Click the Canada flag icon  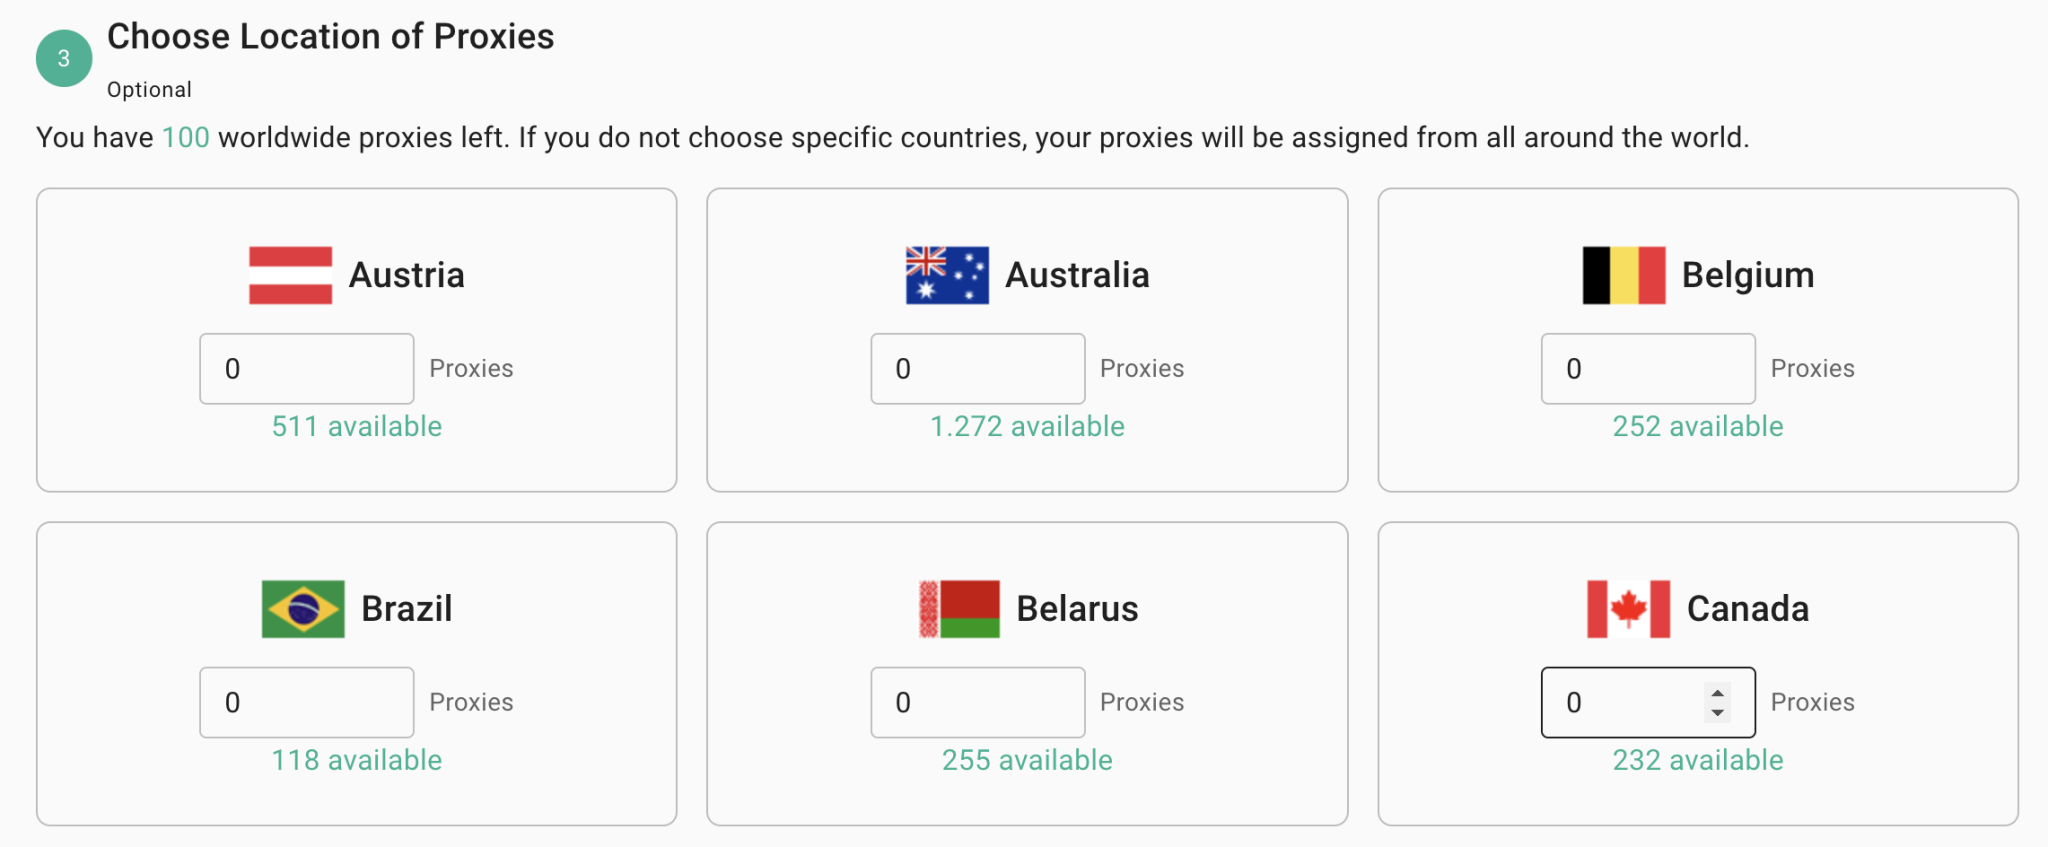point(1628,609)
